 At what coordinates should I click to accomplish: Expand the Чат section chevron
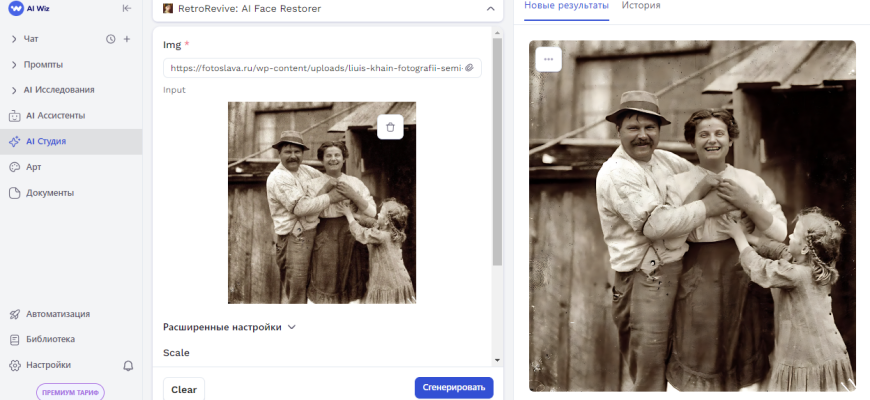point(13,39)
